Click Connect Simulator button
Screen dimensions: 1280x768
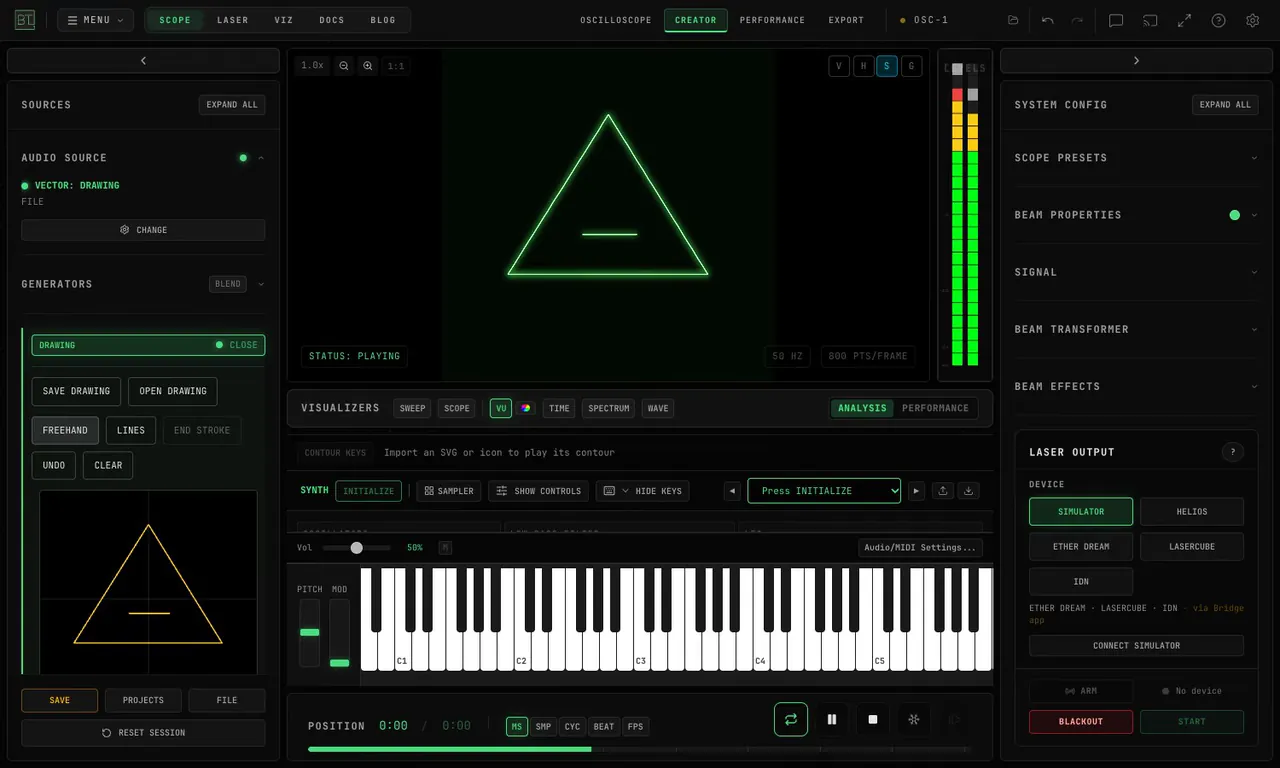point(1136,646)
